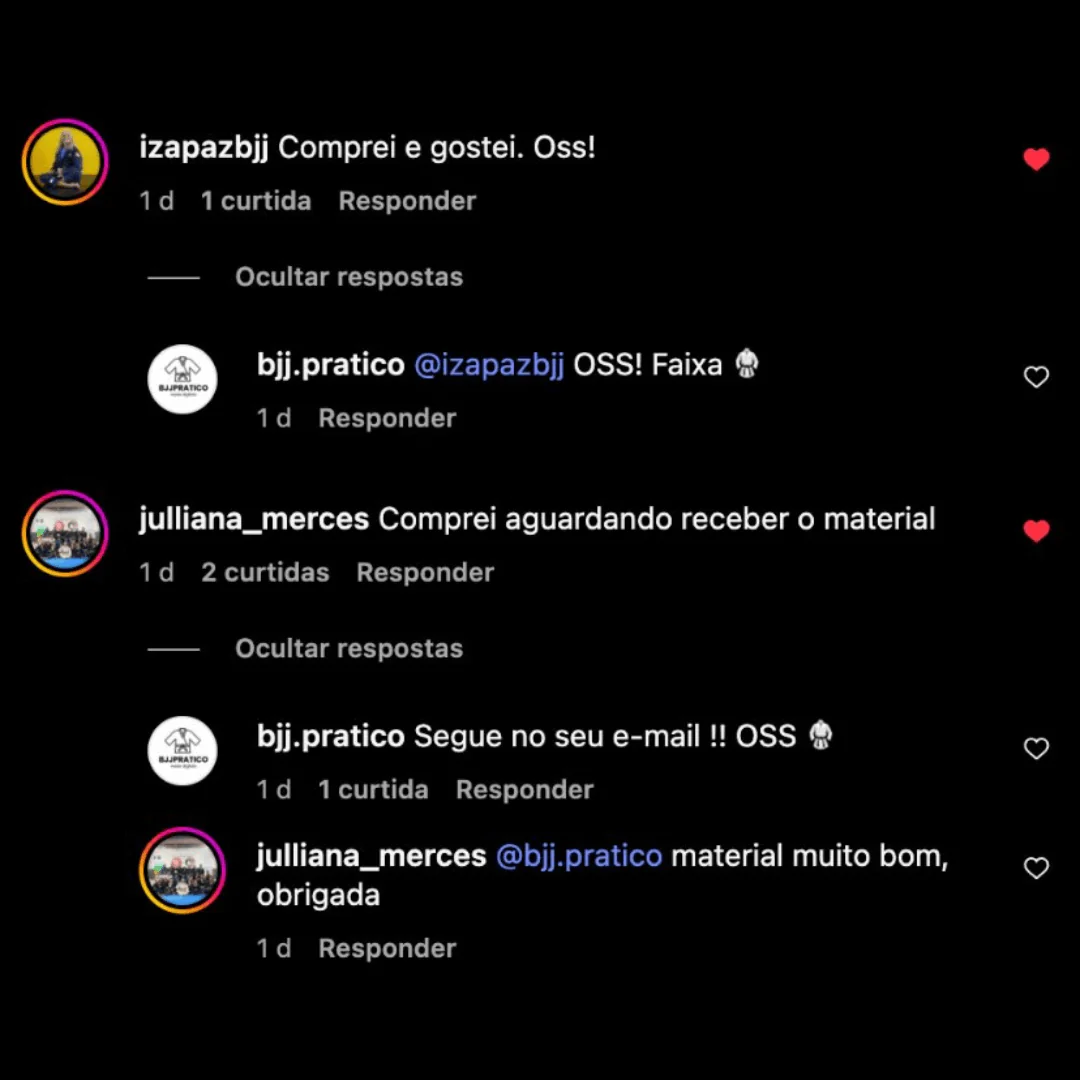Open bjj.pratico avatar beside 'Segue no seu e-mail'
This screenshot has width=1080, height=1080.
[x=183, y=751]
